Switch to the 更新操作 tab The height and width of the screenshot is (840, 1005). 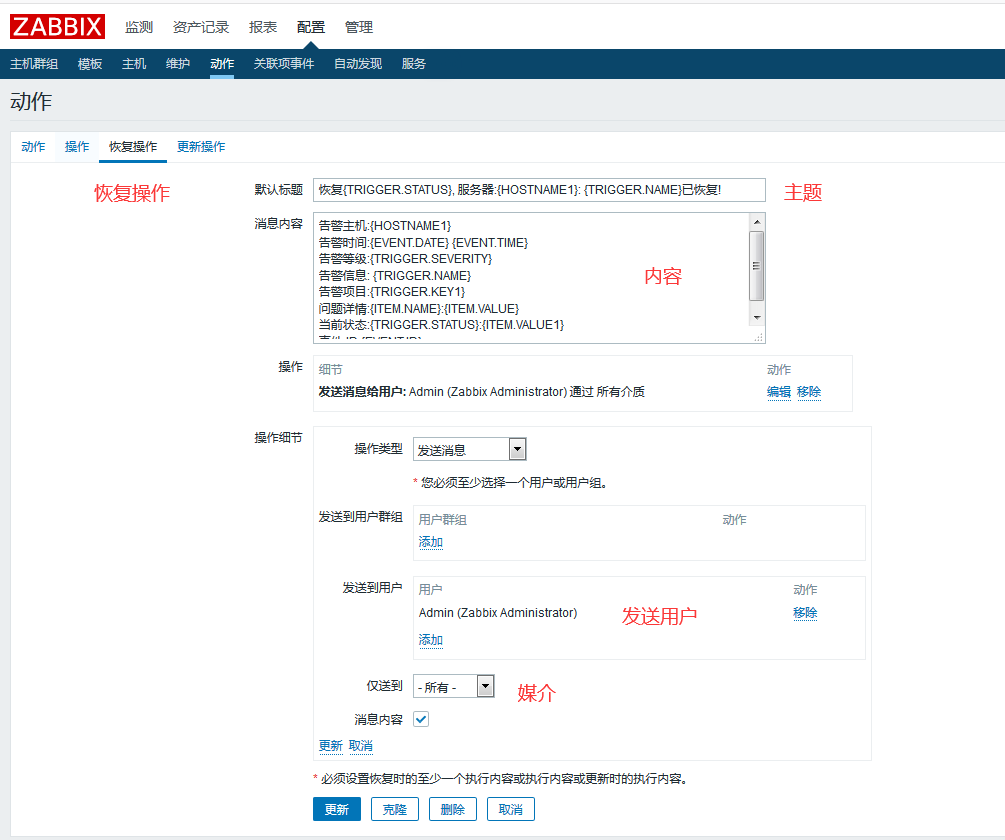201,147
